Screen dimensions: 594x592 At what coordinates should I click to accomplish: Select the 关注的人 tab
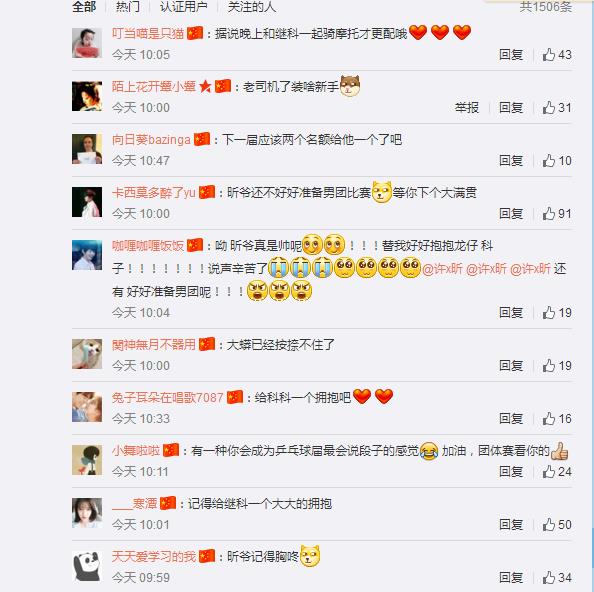(x=252, y=6)
